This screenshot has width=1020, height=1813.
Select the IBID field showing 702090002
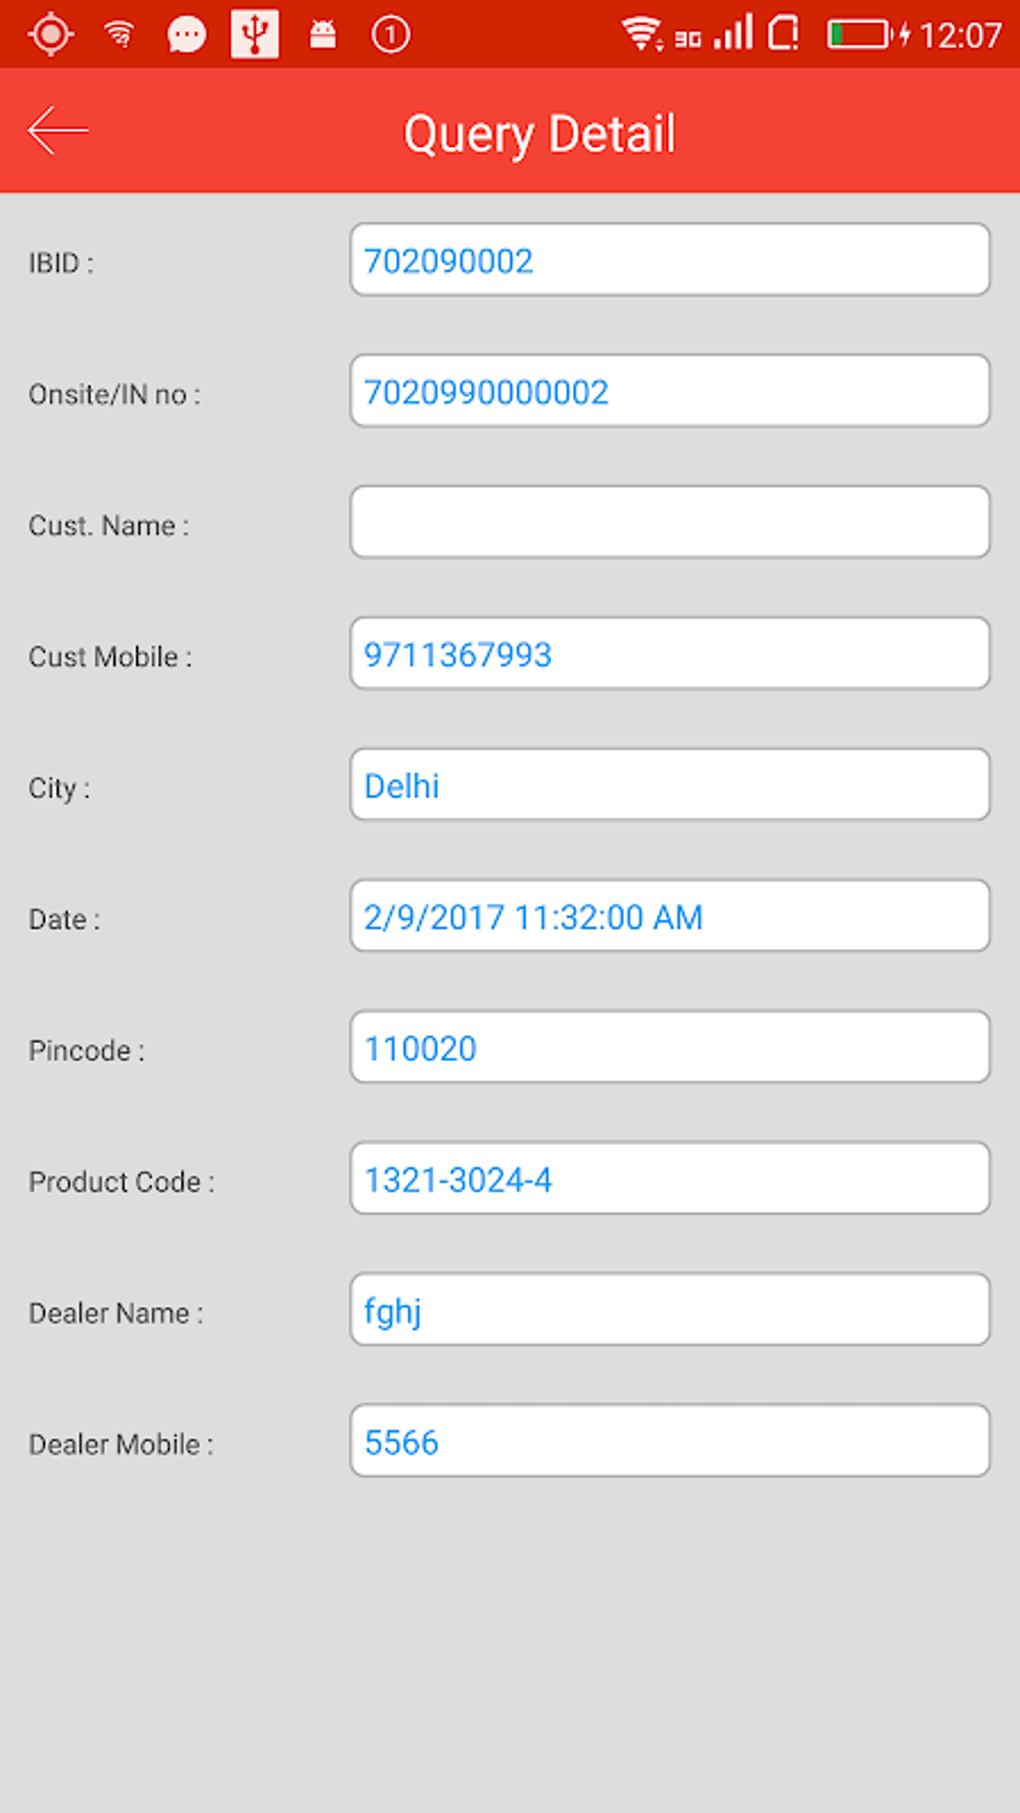click(669, 260)
